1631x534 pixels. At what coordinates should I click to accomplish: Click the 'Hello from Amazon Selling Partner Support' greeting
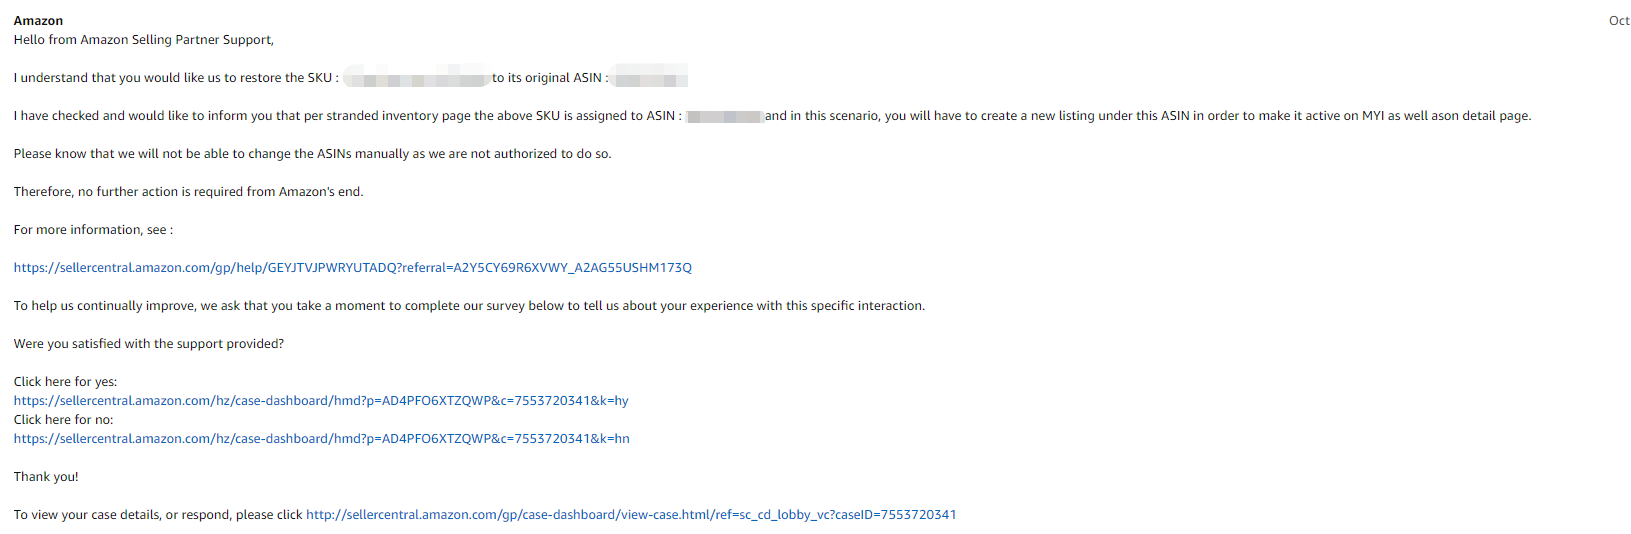[144, 40]
